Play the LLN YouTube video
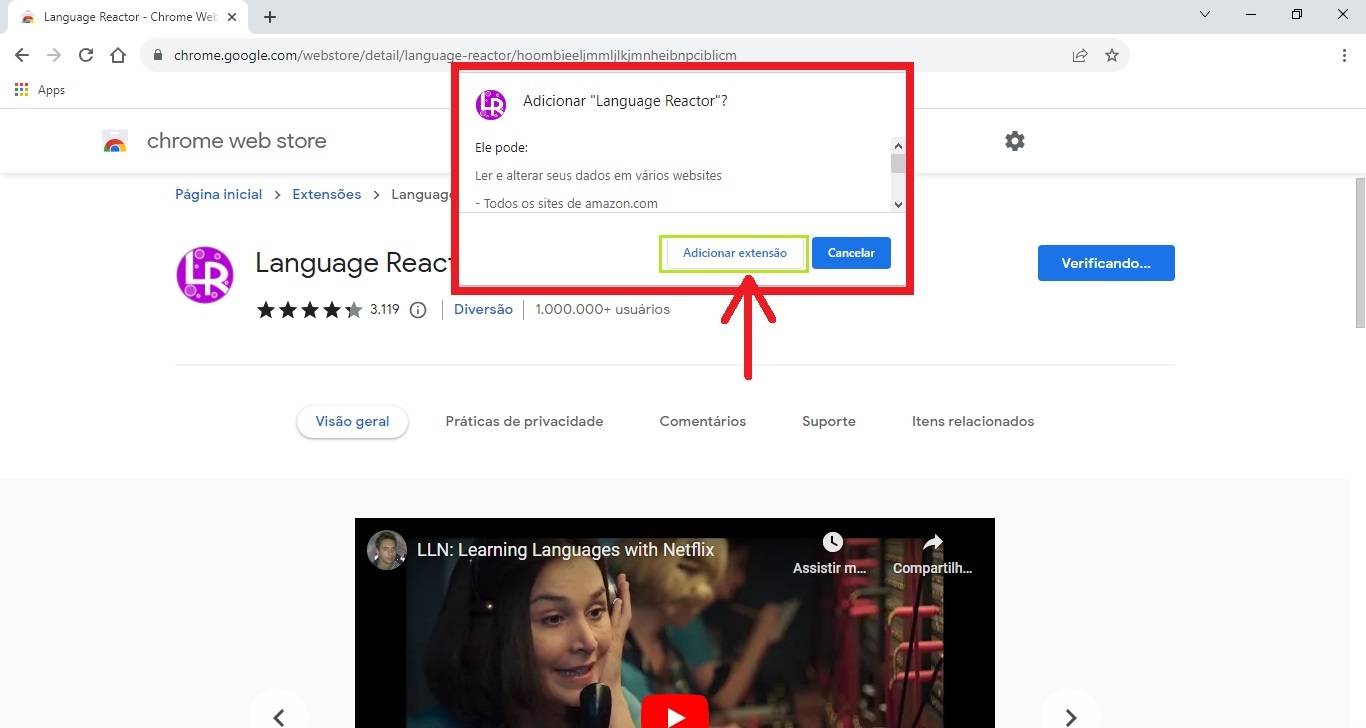Screen dimensions: 1366x728 675,713
